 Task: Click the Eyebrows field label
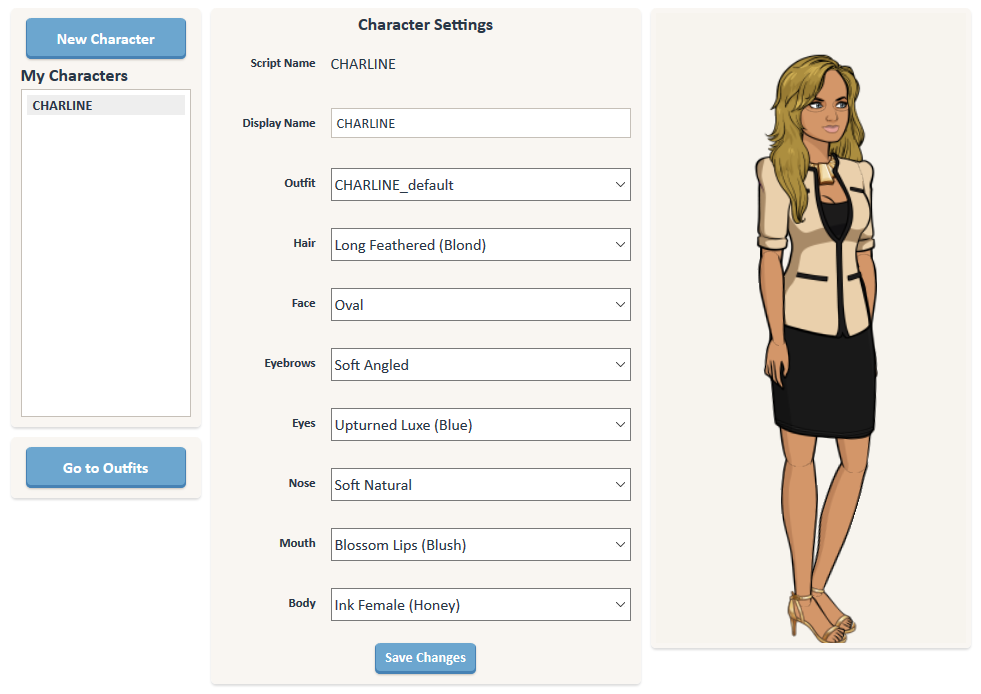click(x=290, y=363)
